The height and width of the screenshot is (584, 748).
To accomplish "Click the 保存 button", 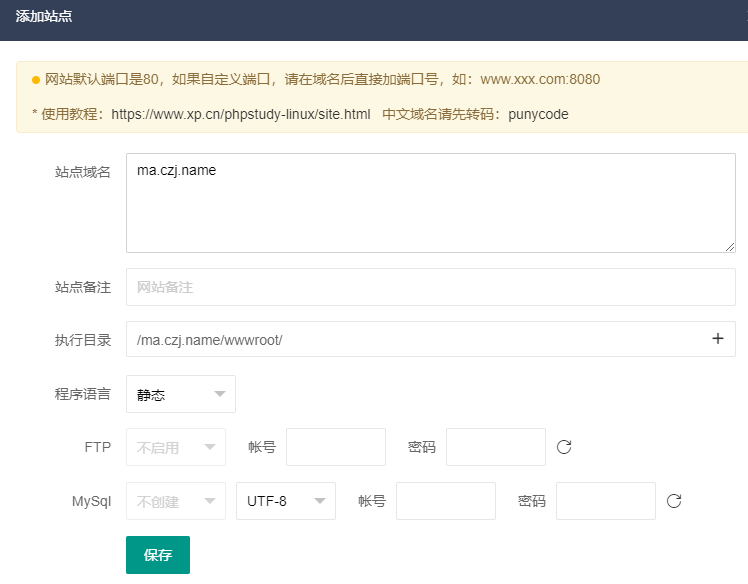I will 158,555.
